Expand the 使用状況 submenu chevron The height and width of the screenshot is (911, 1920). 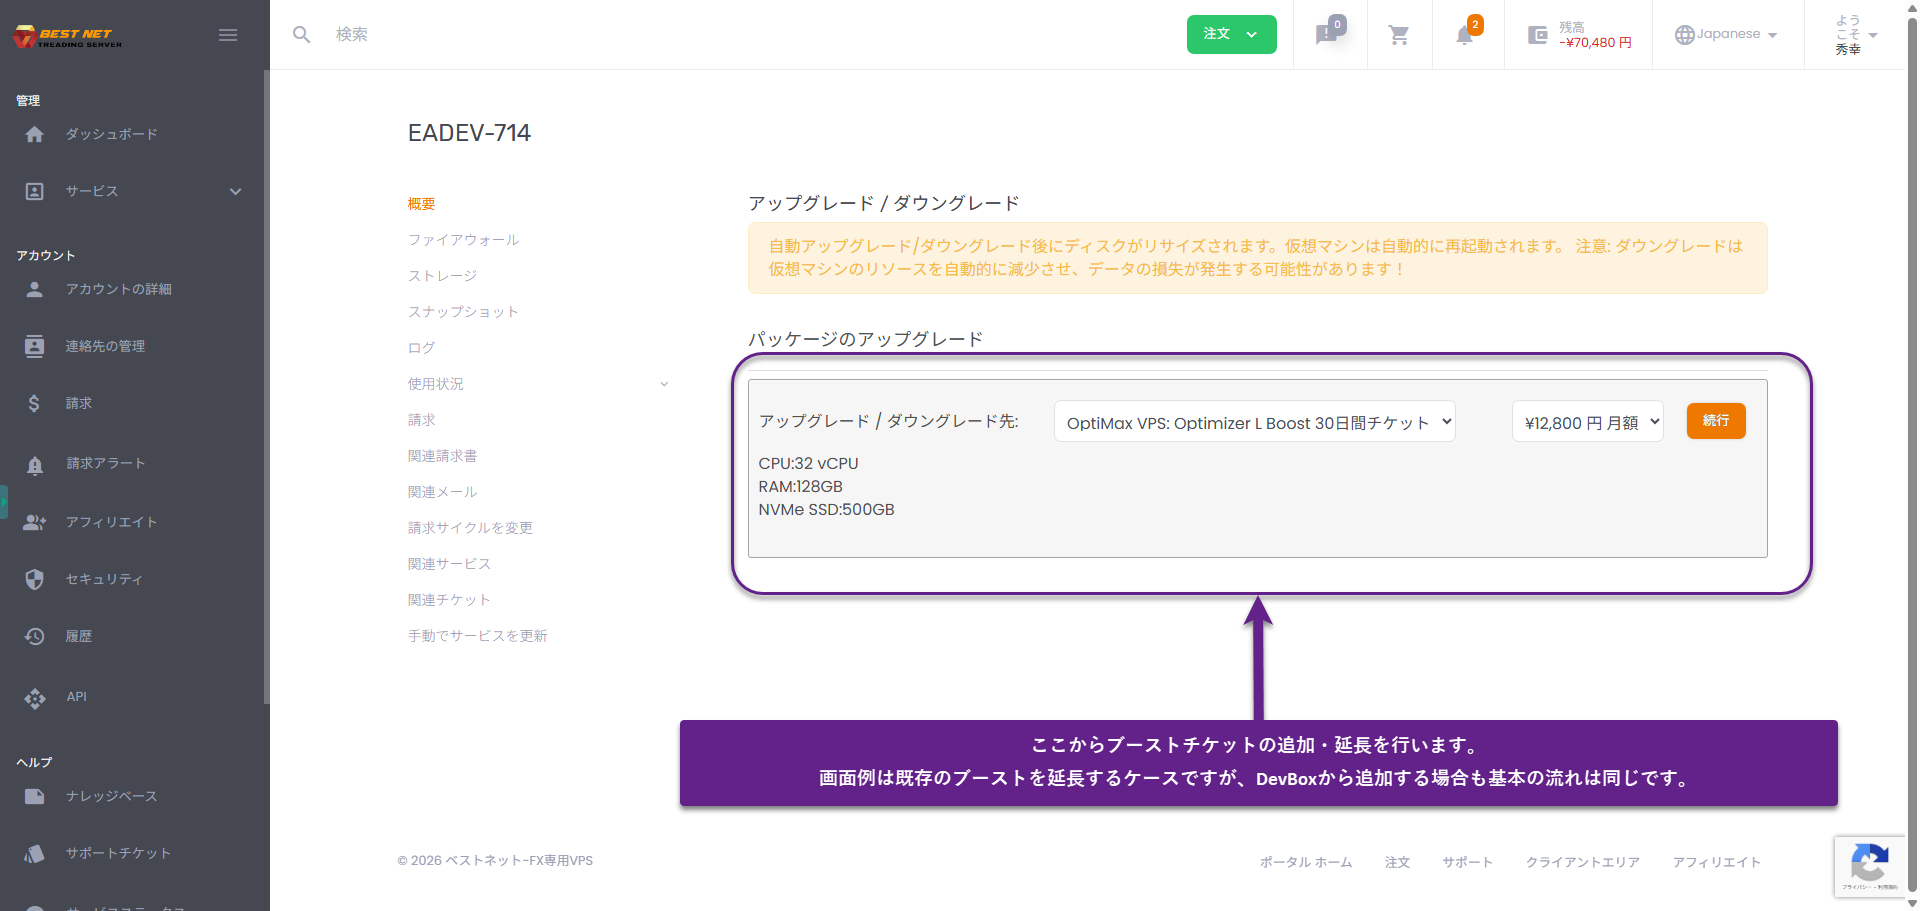point(664,384)
